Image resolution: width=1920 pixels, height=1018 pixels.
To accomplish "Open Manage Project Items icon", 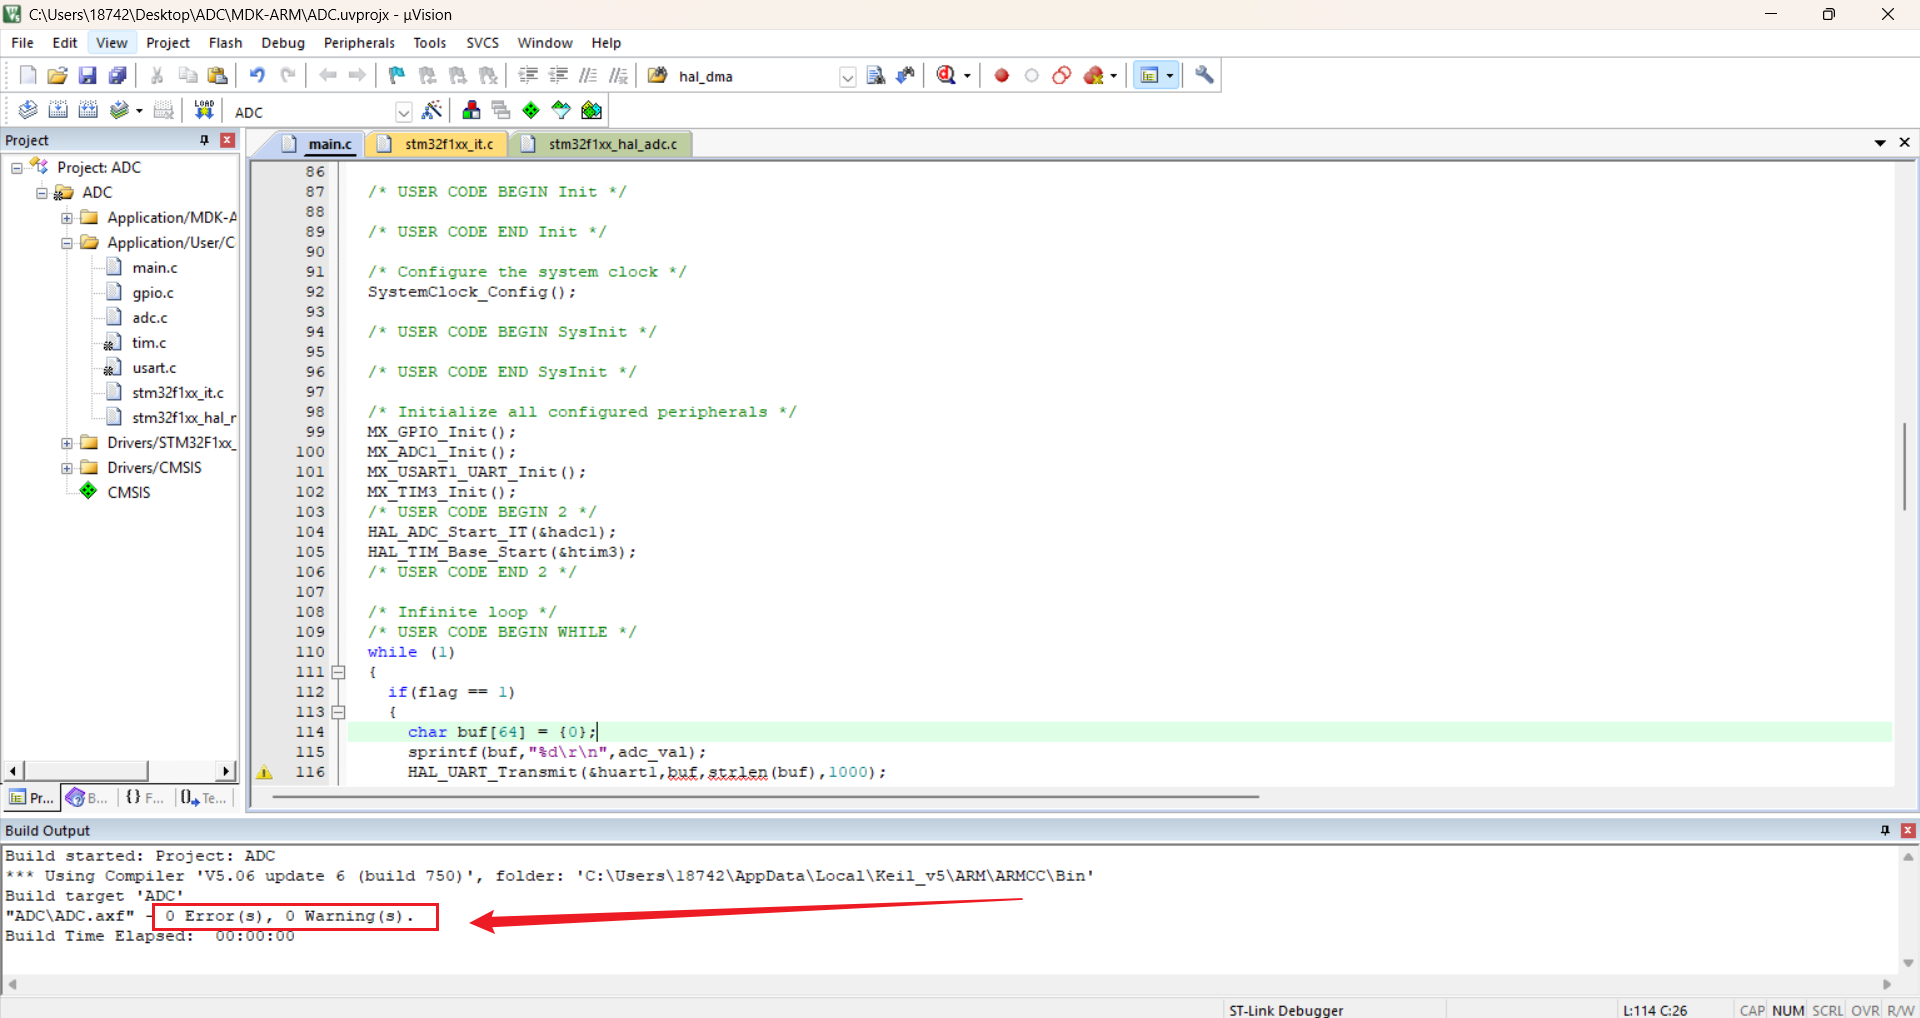I will click(471, 110).
